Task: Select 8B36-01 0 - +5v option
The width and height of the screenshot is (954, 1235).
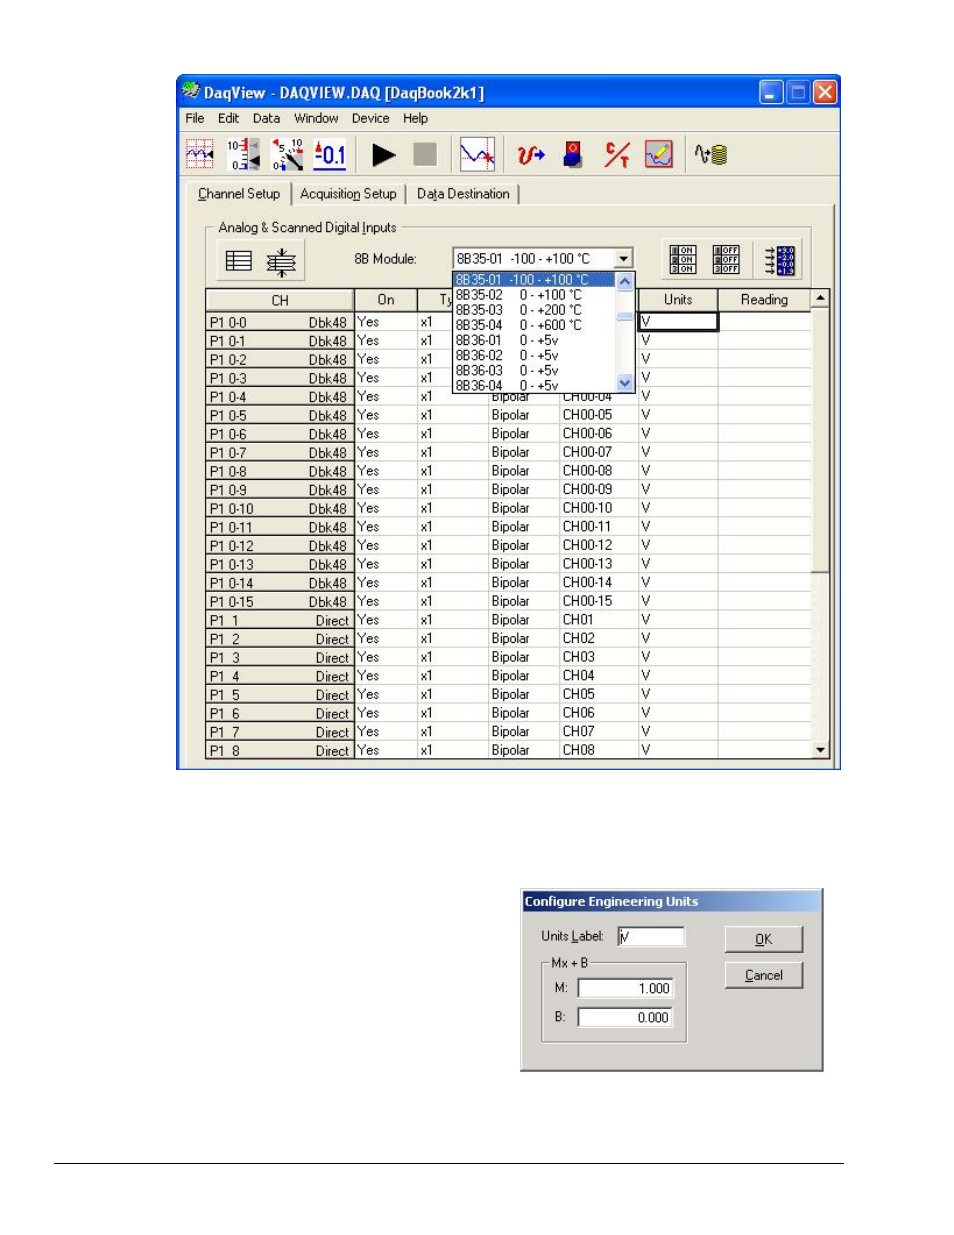Action: tap(534, 340)
